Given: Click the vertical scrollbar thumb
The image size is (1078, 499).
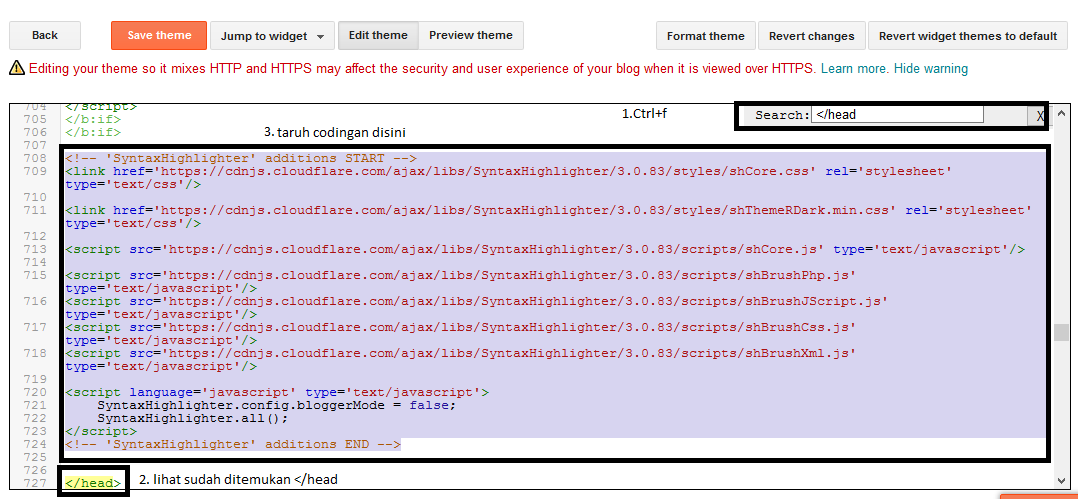Looking at the screenshot, I should point(1062,333).
